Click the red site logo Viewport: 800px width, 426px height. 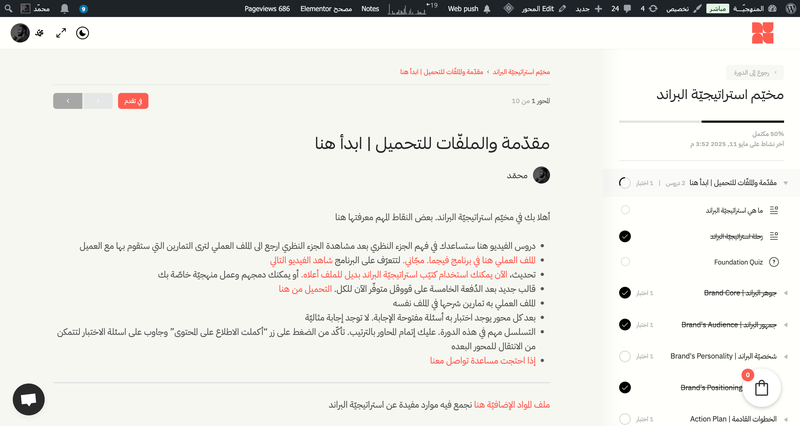click(x=763, y=33)
